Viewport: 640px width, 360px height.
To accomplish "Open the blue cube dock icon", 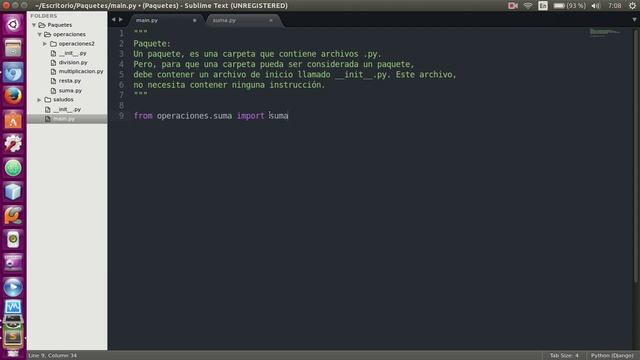I will click(x=13, y=192).
